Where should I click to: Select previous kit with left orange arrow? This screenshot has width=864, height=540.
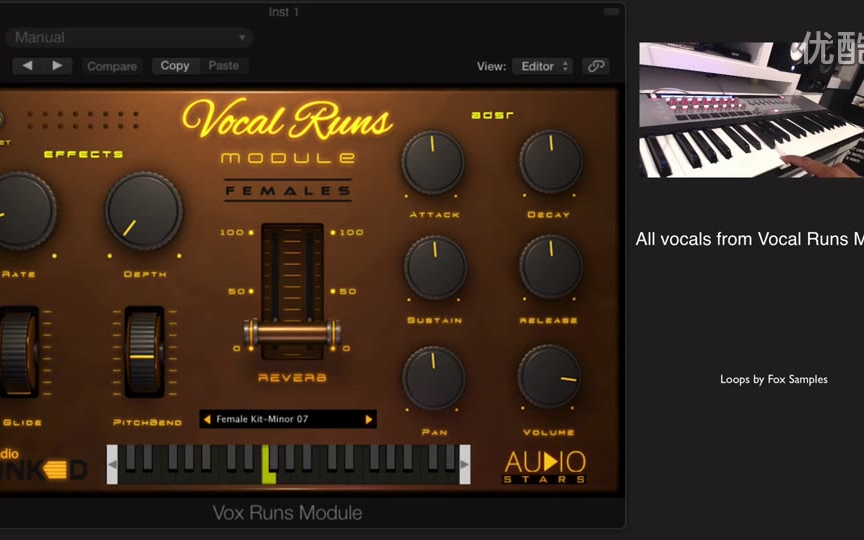pos(207,419)
